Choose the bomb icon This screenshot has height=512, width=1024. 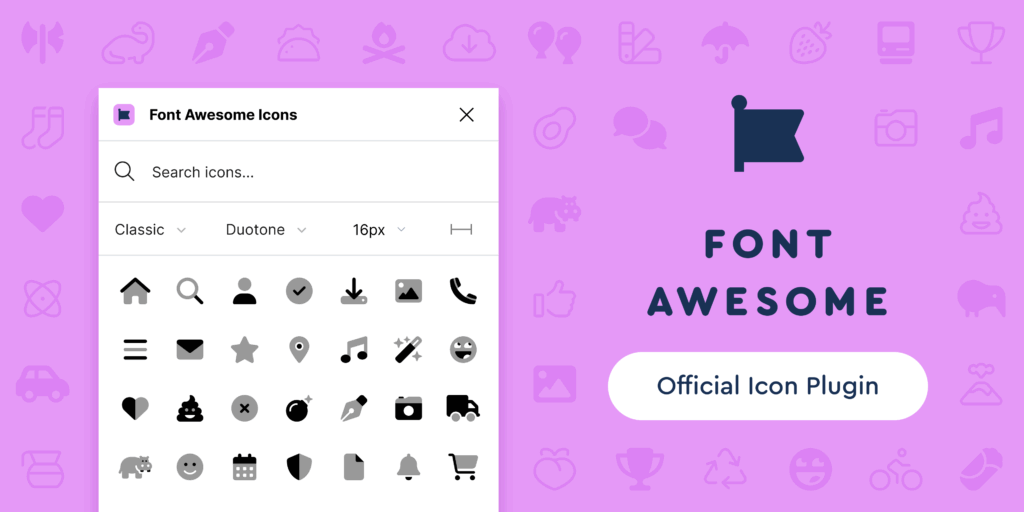[x=299, y=409]
